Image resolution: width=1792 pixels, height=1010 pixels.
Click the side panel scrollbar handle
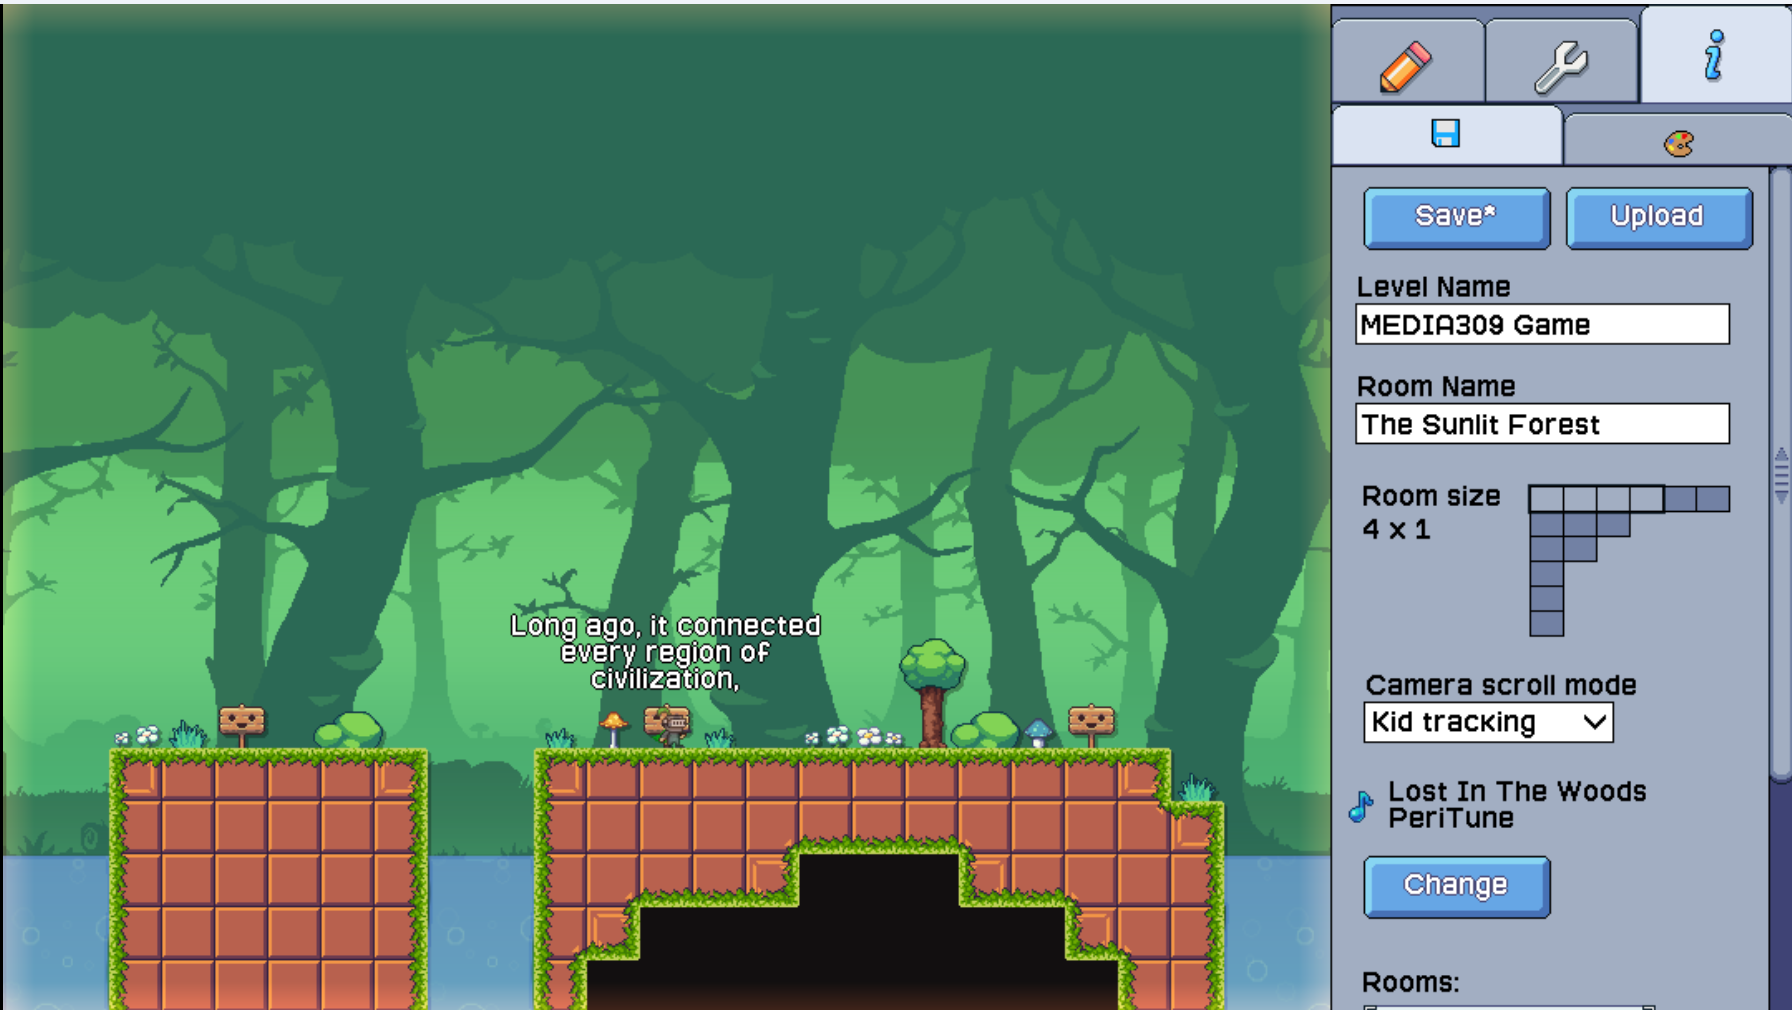click(x=1781, y=475)
